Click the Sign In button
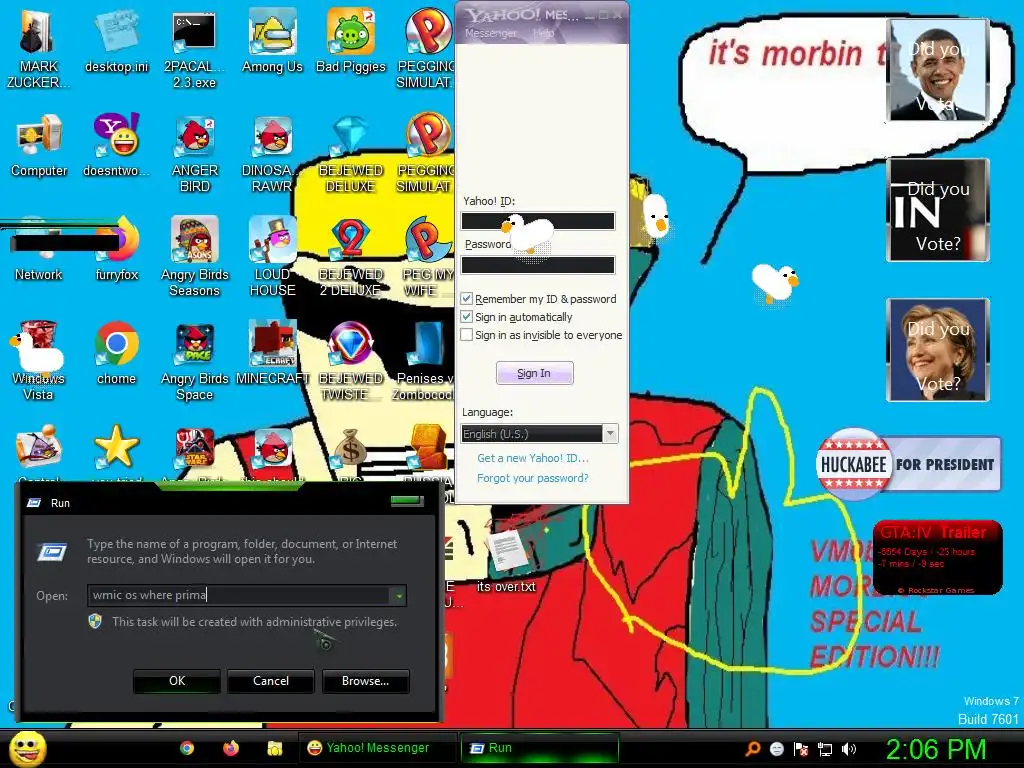1024x768 pixels. coord(534,373)
